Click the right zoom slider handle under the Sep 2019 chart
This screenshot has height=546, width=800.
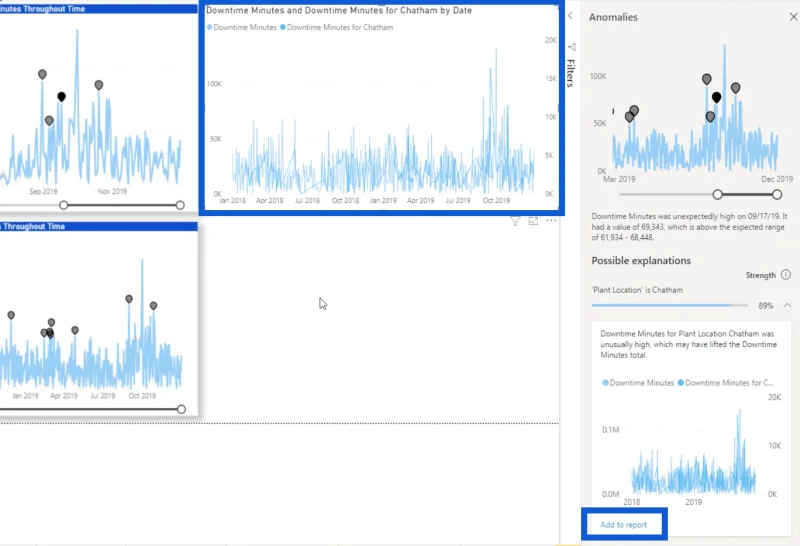pyautogui.click(x=180, y=205)
